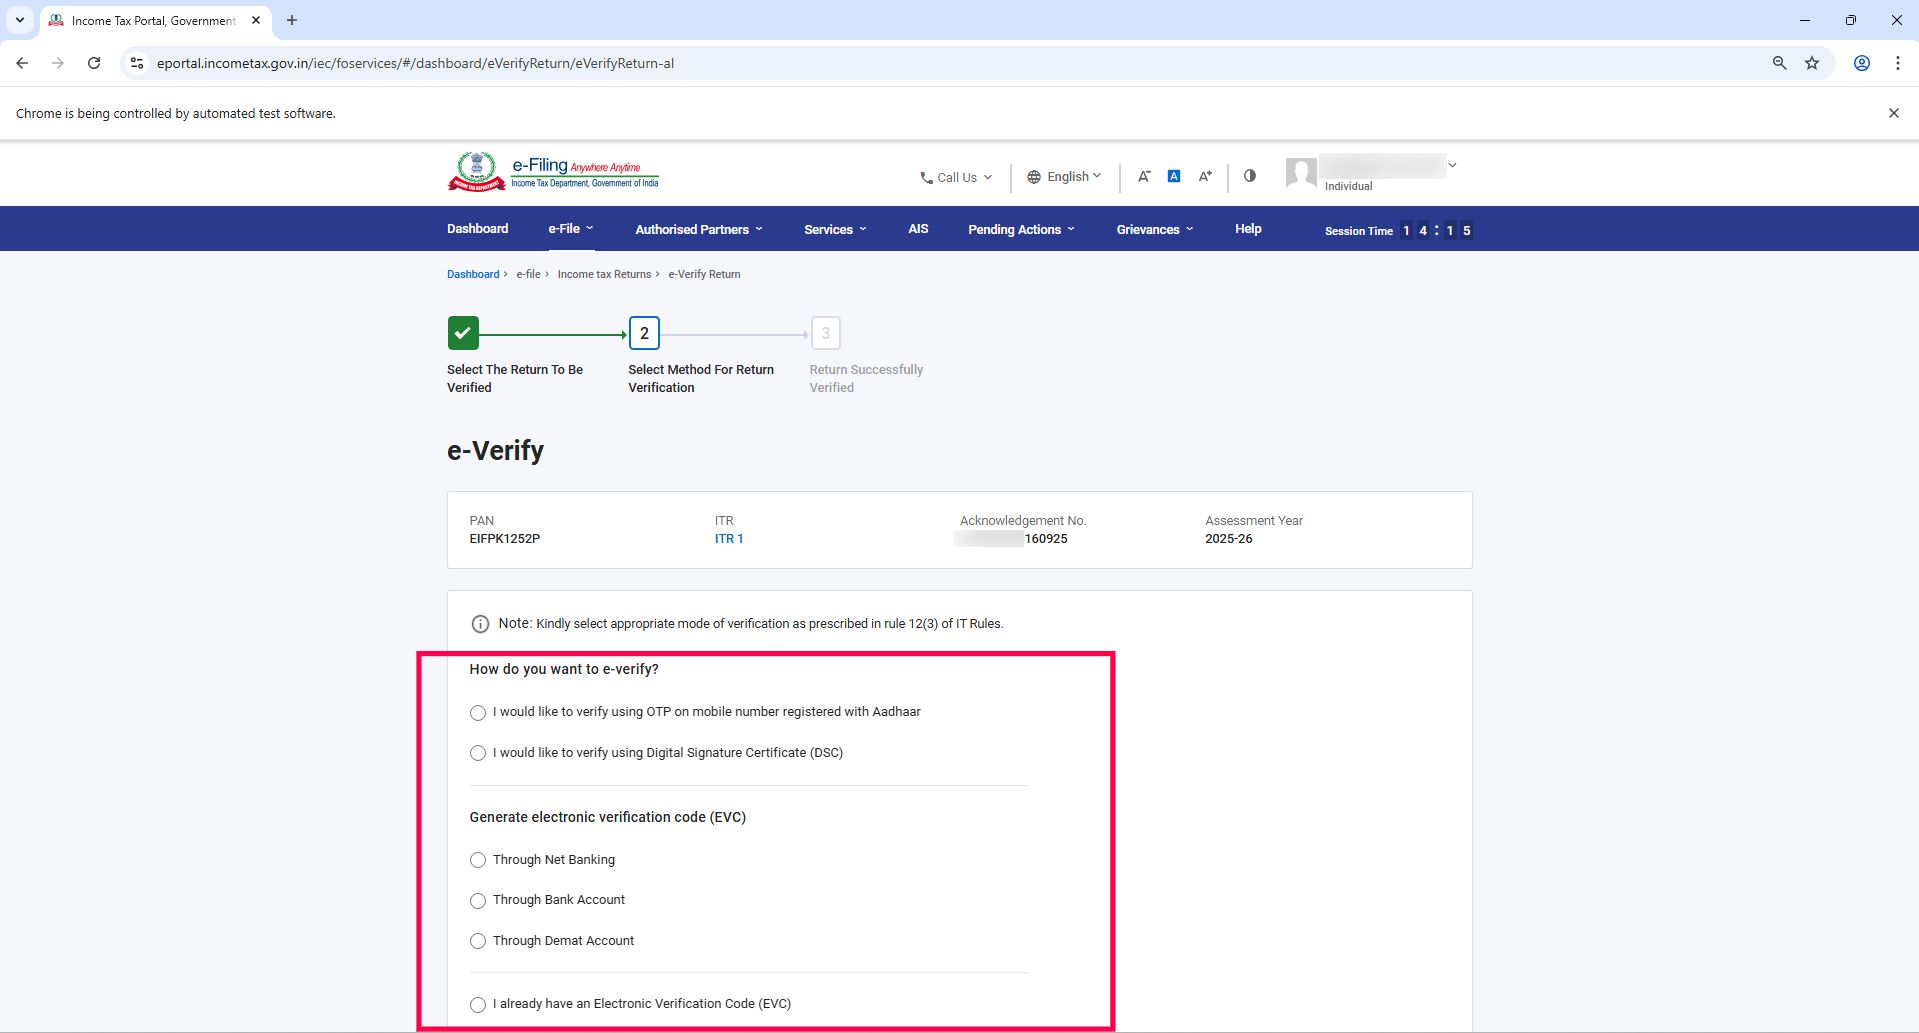This screenshot has width=1919, height=1033.
Task: Expand the Call Us dropdown
Action: tap(956, 178)
